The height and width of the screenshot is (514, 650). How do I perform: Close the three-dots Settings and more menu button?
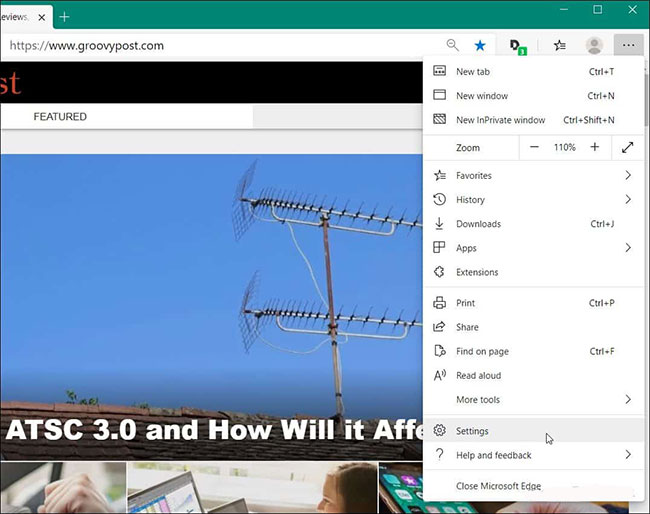tap(628, 44)
